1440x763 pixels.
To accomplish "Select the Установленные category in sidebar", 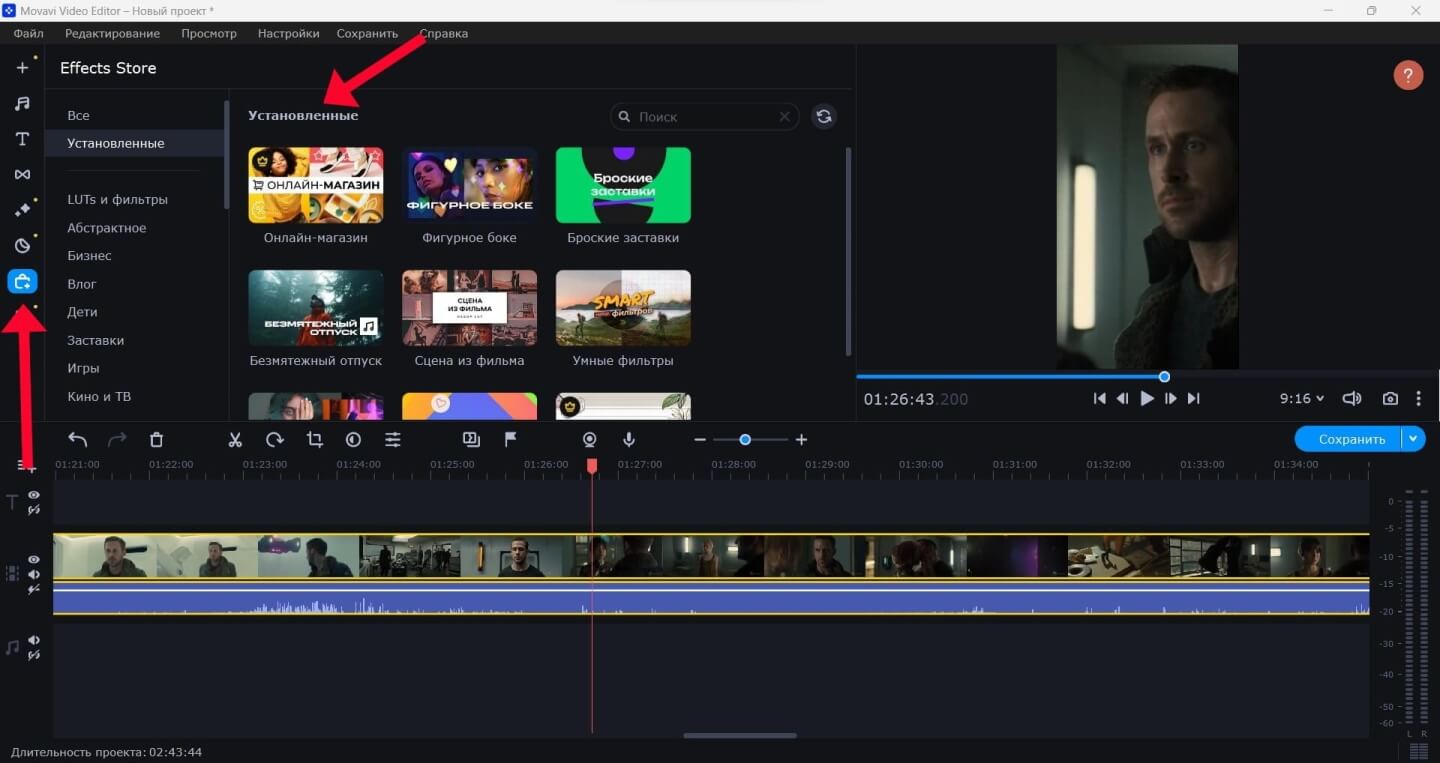I will pos(134,143).
